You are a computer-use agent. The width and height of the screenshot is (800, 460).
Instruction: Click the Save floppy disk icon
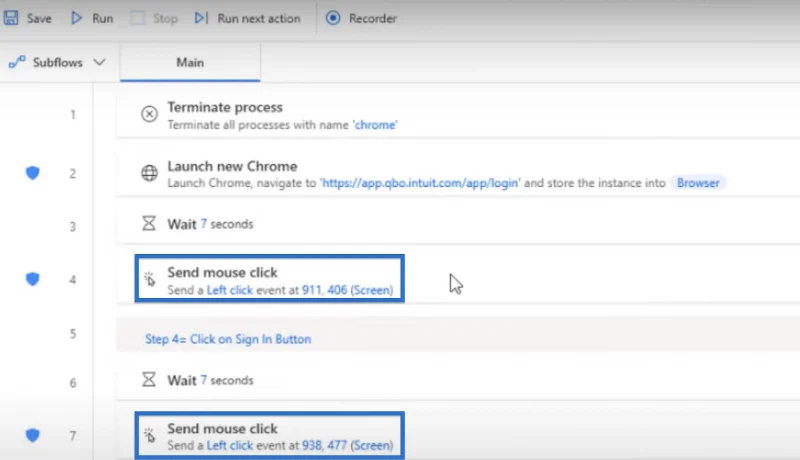tap(11, 18)
